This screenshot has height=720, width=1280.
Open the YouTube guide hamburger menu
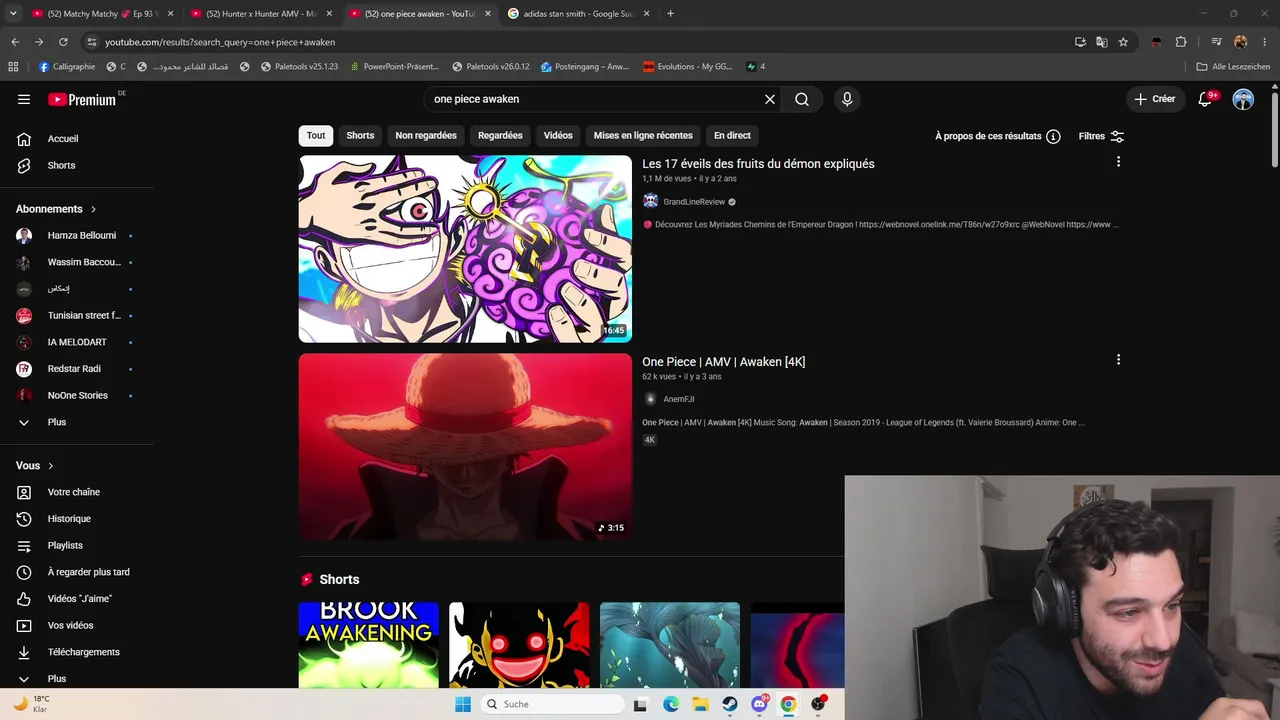pyautogui.click(x=24, y=99)
